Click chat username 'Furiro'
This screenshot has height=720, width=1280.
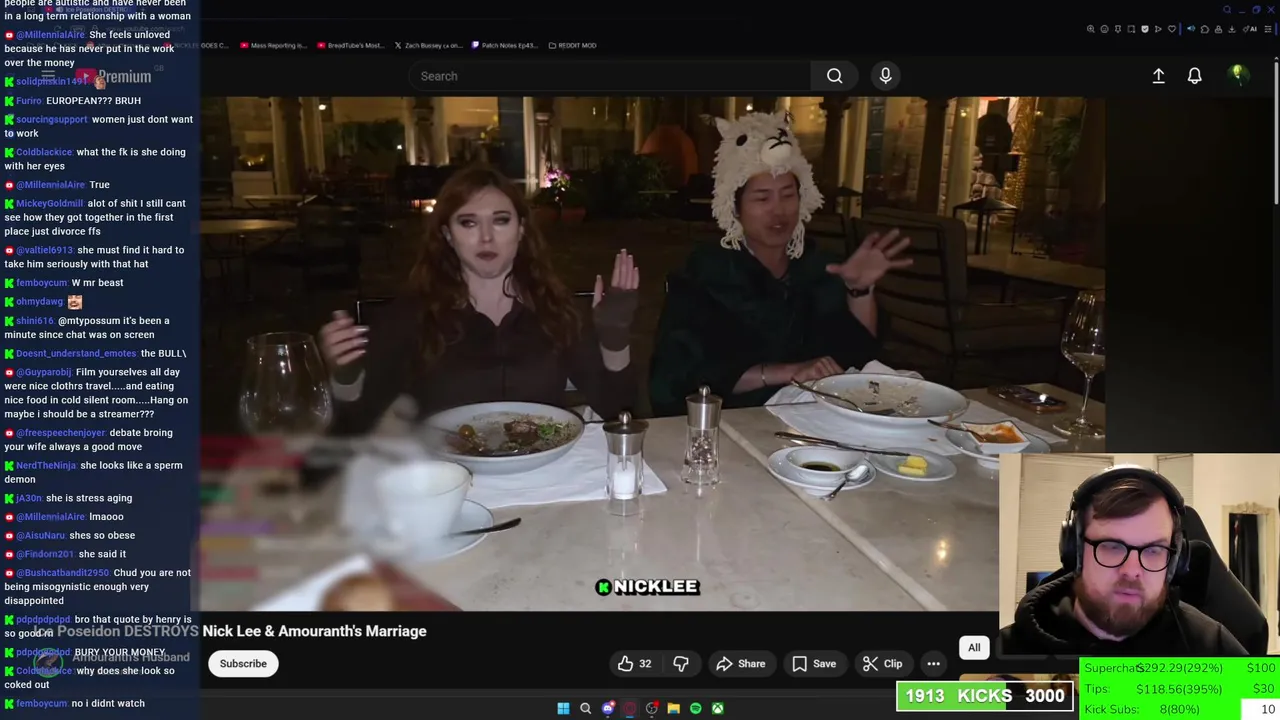tap(29, 101)
